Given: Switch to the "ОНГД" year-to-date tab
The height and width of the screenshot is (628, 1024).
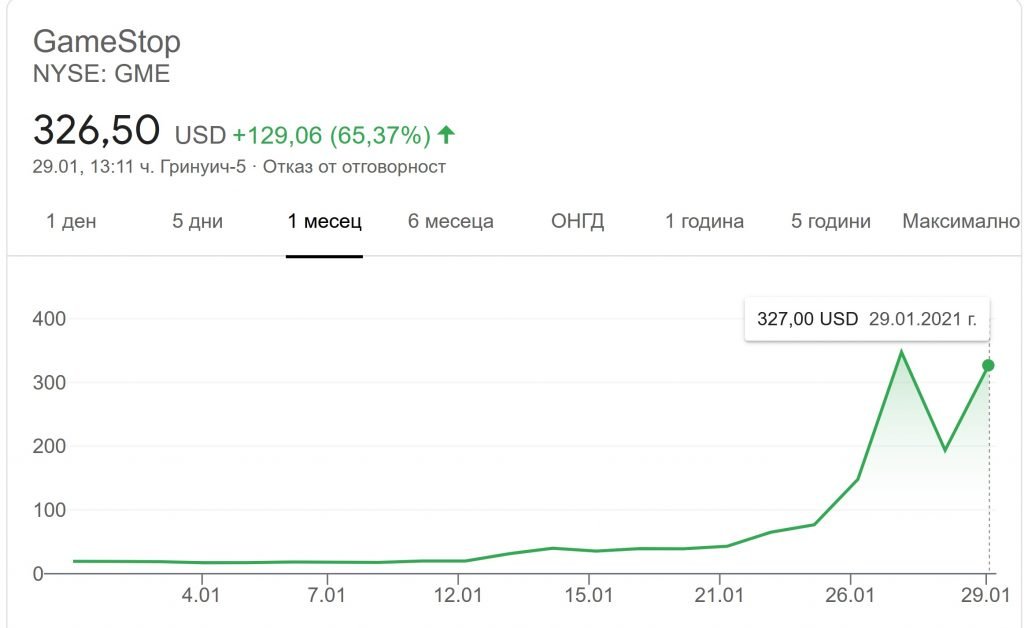Looking at the screenshot, I should pos(577,221).
